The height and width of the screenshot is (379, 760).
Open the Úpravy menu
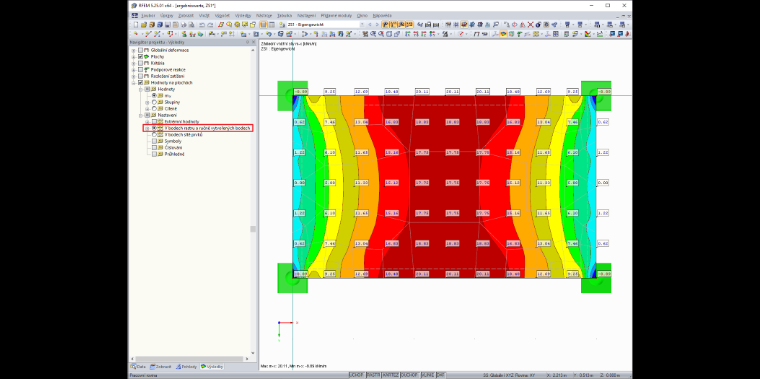(167, 16)
